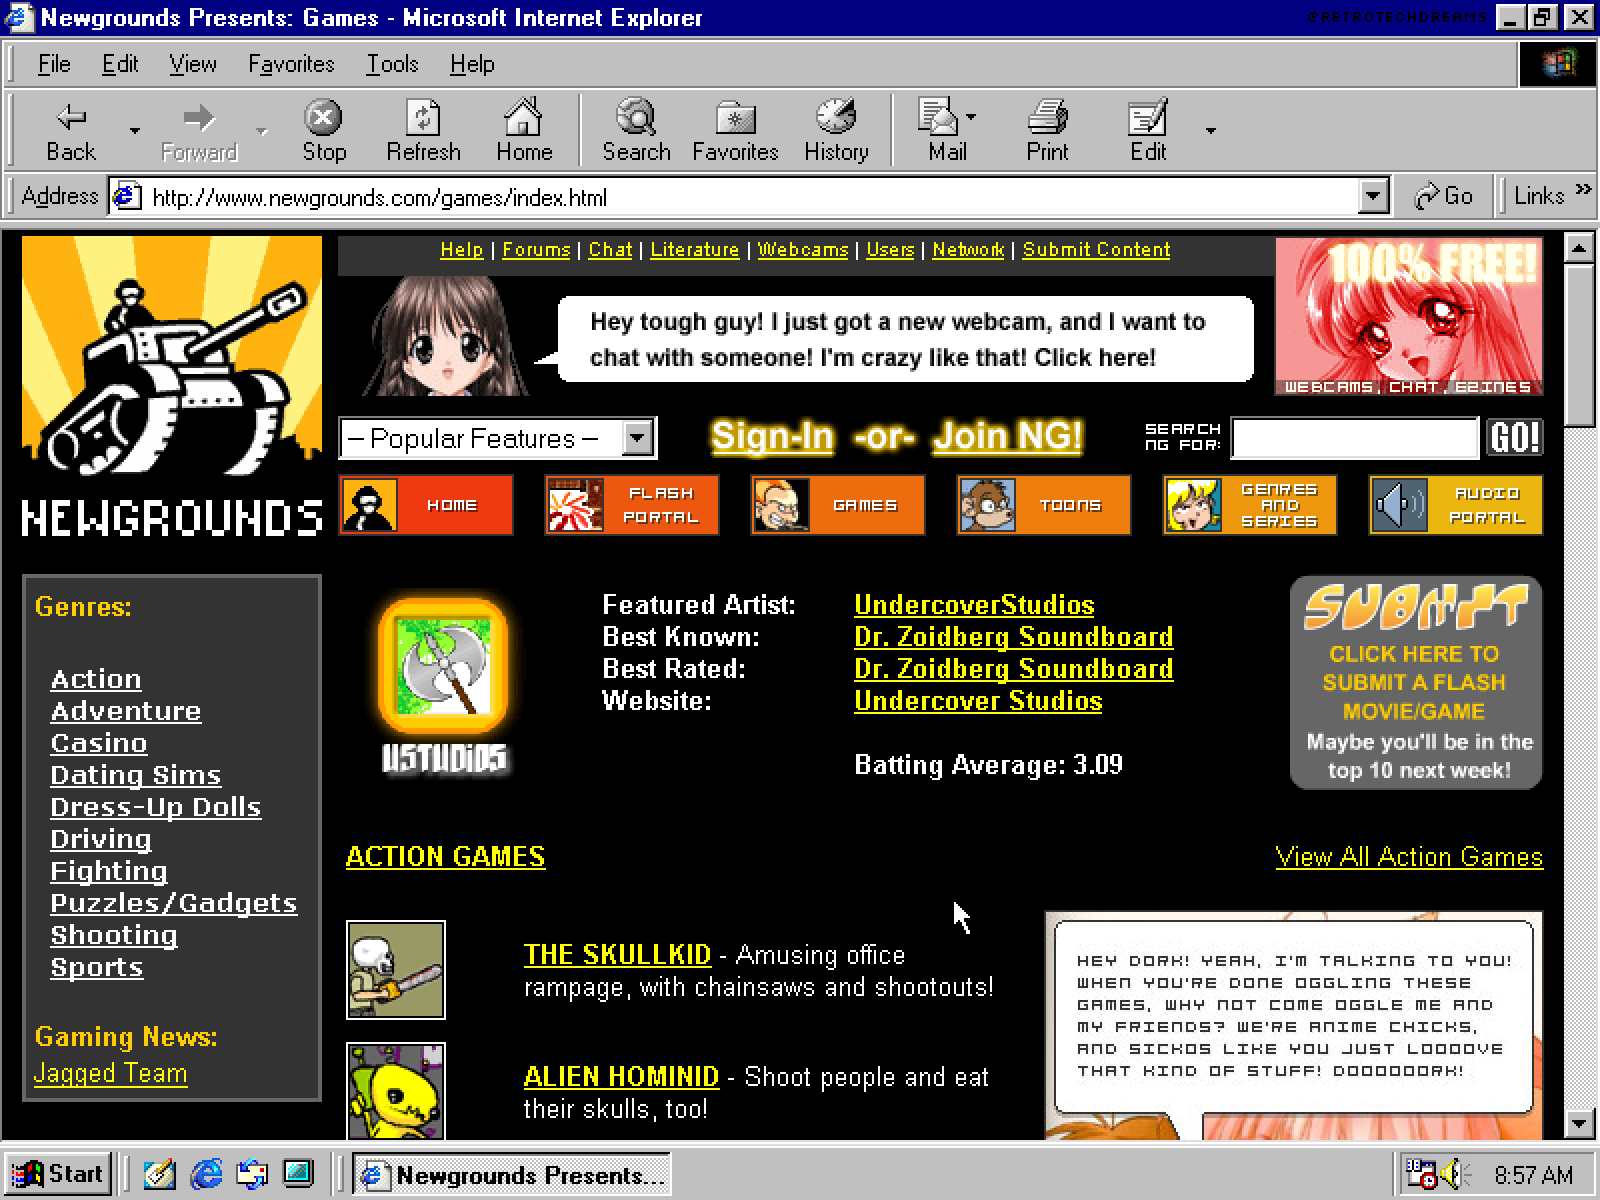The width and height of the screenshot is (1600, 1200).
Task: Click the page scrollbar up arrow
Action: pyautogui.click(x=1579, y=248)
